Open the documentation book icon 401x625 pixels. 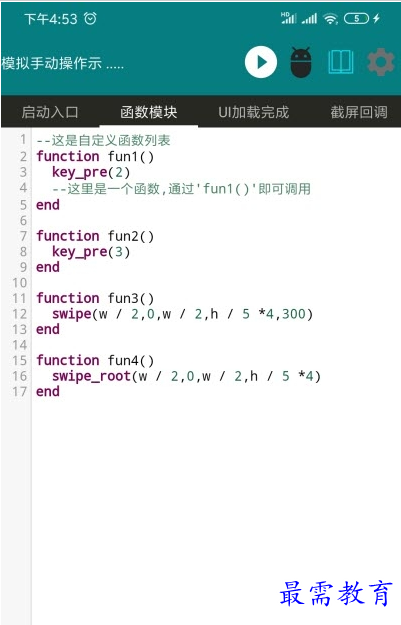pyautogui.click(x=340, y=62)
